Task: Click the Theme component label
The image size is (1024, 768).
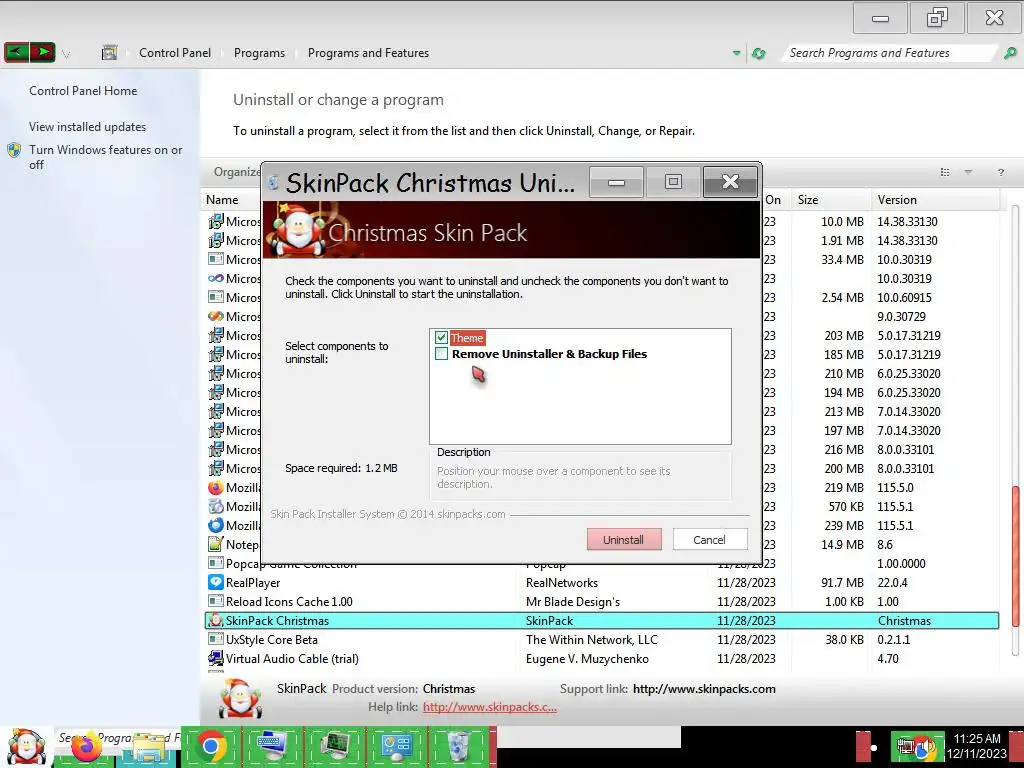Action: click(x=467, y=338)
